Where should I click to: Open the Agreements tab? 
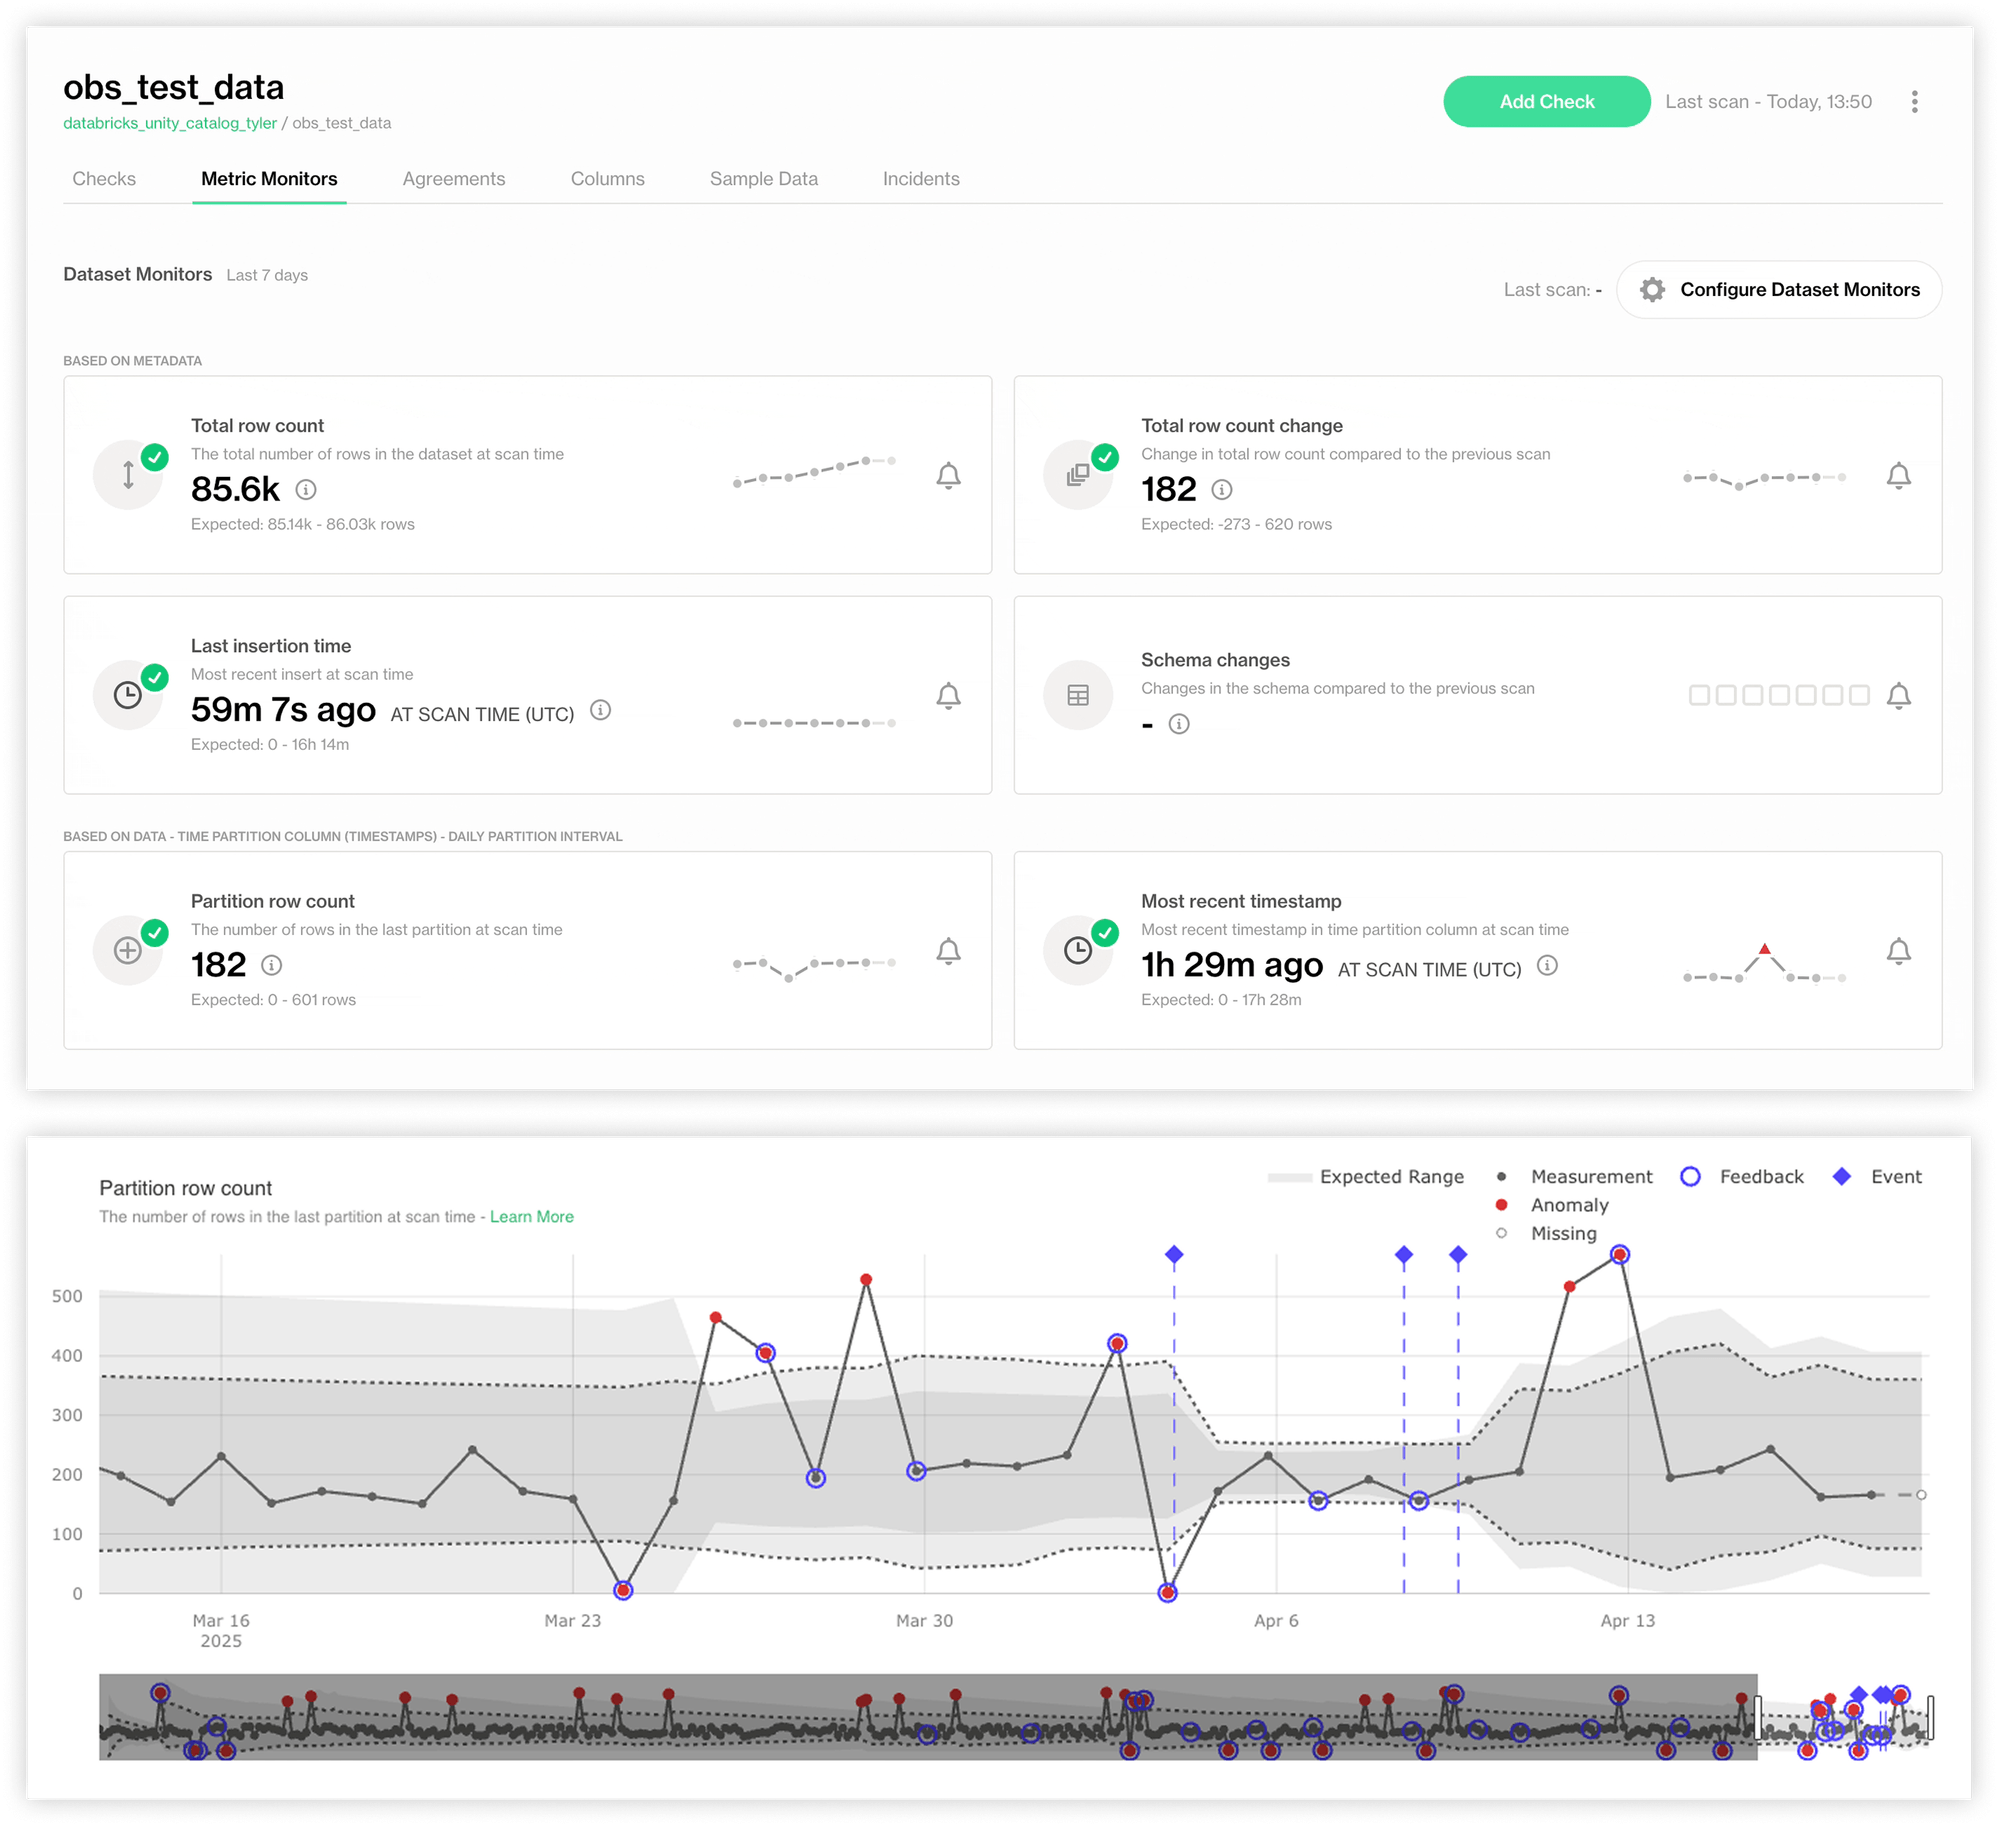pyautogui.click(x=454, y=178)
